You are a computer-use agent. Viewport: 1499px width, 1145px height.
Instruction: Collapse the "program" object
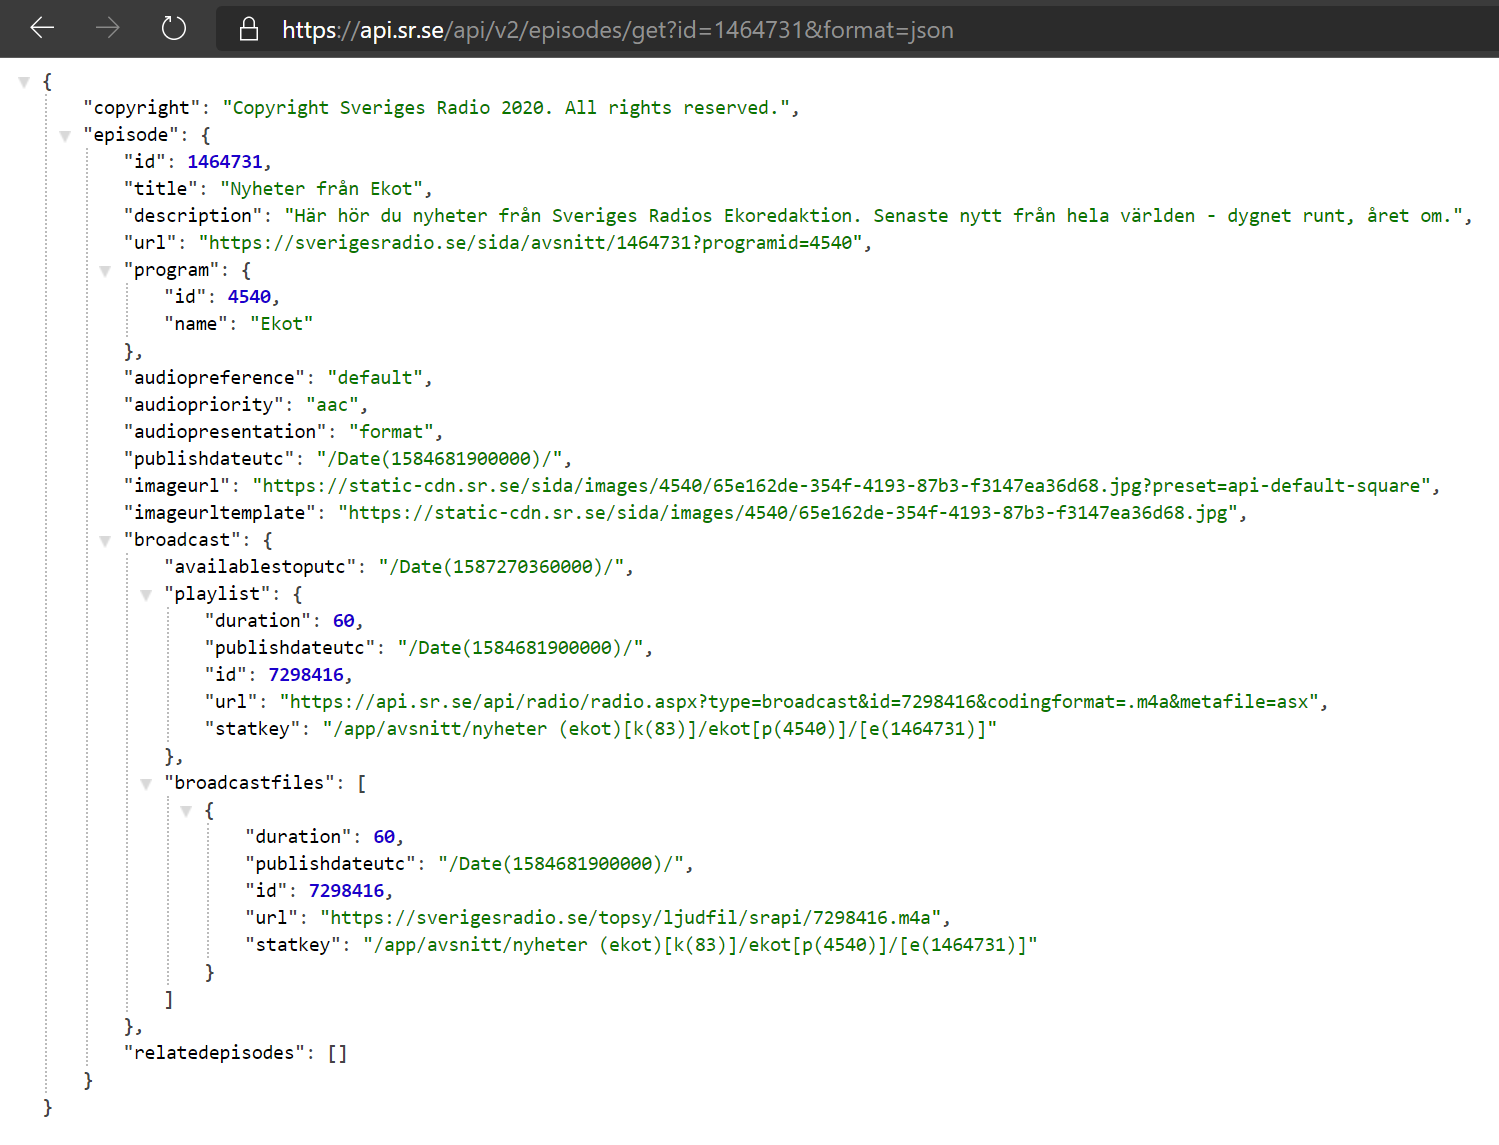[105, 271]
